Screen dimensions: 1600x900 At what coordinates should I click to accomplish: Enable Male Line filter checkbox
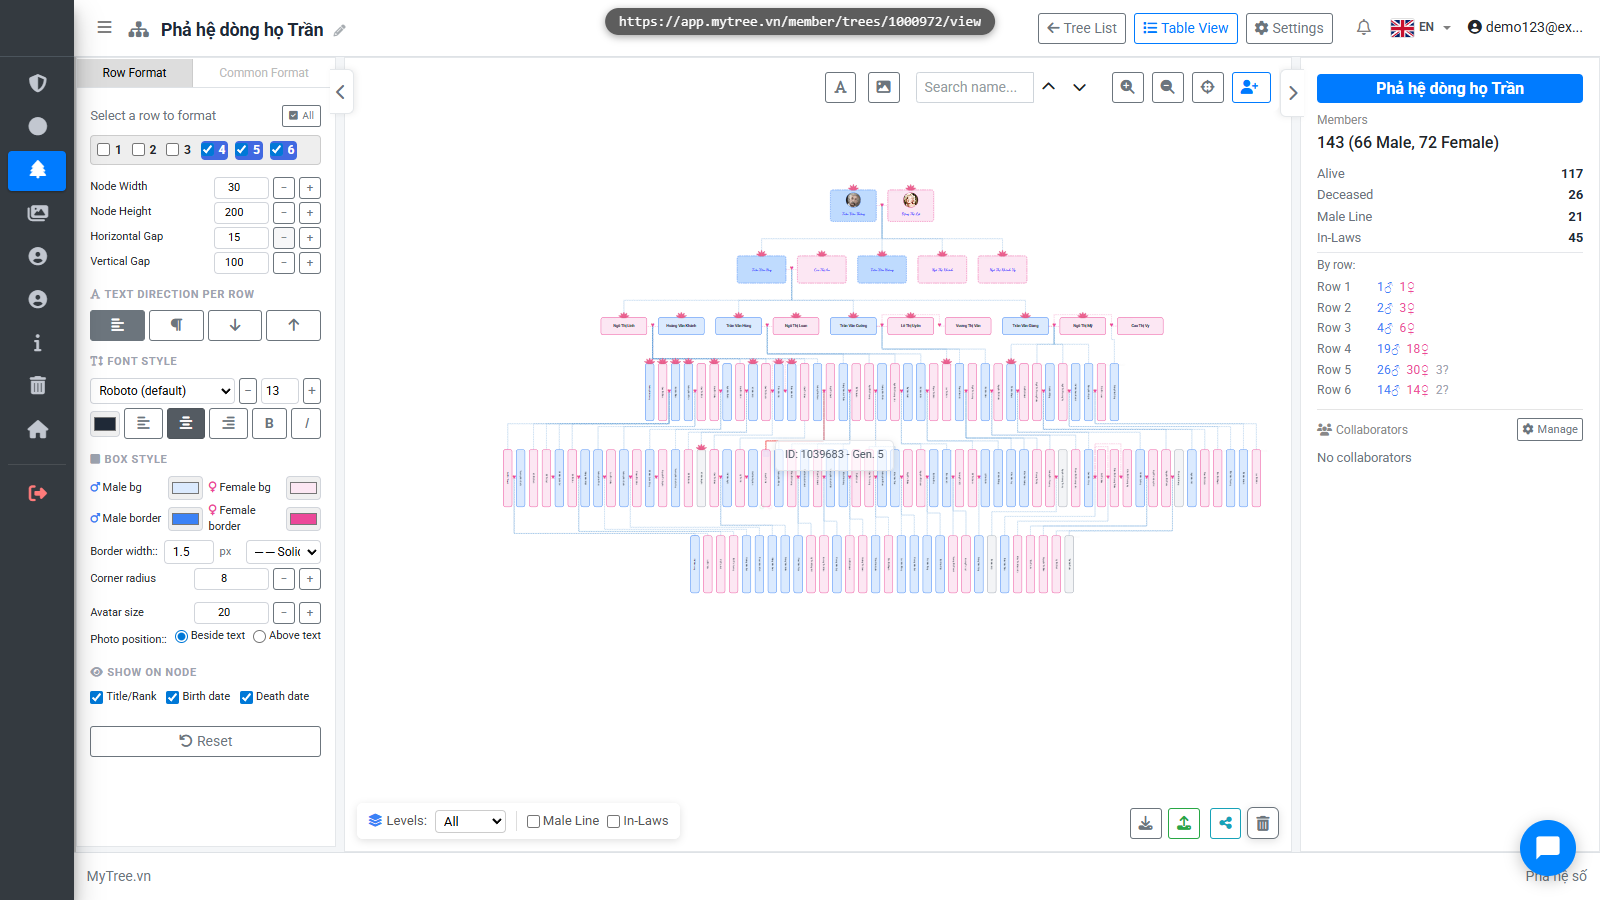(534, 822)
